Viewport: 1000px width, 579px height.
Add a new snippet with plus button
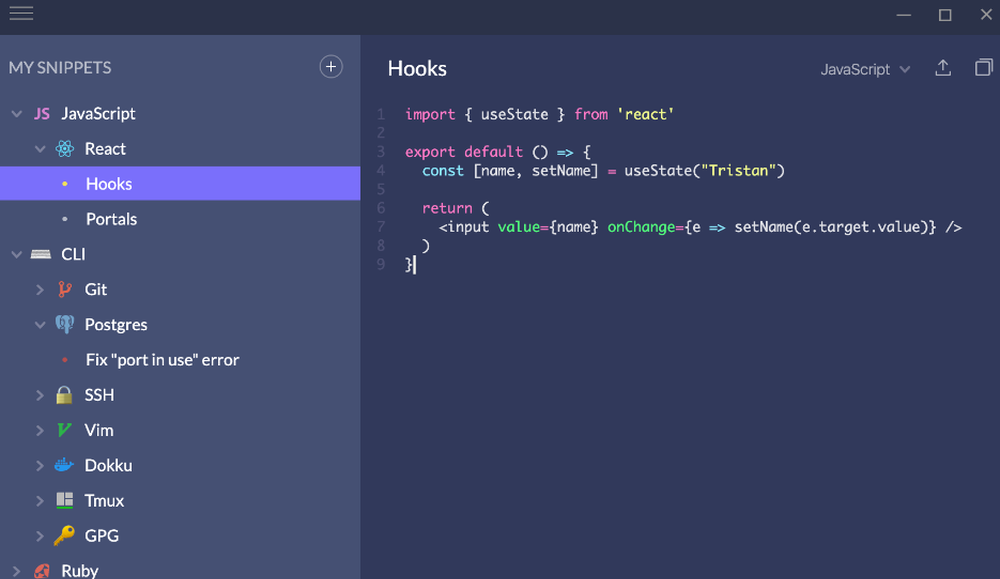point(330,67)
